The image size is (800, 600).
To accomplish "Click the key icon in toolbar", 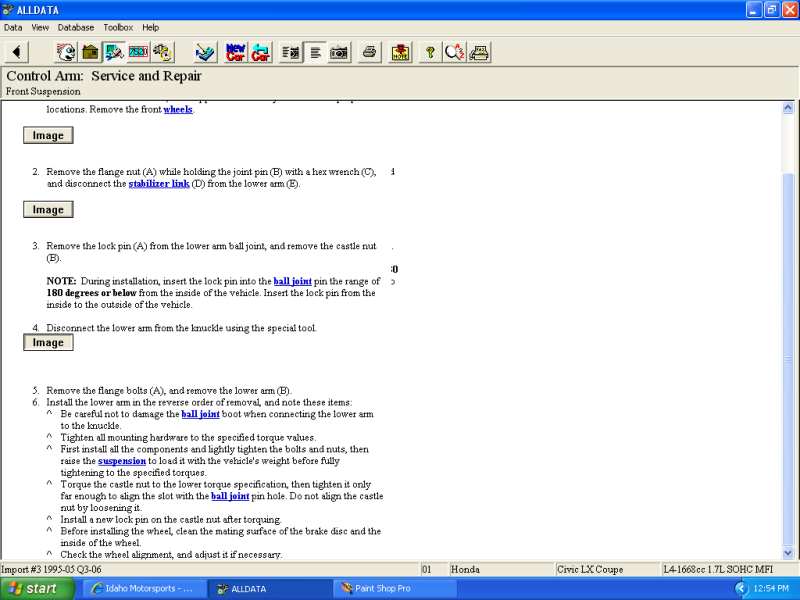I will click(430, 52).
